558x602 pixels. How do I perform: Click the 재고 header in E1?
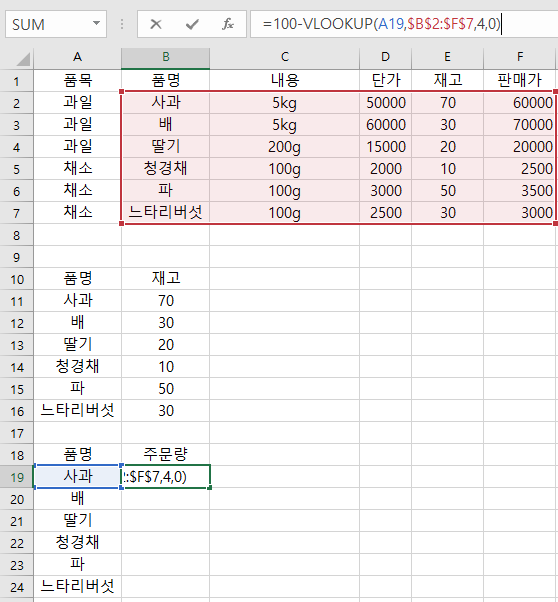pyautogui.click(x=447, y=81)
